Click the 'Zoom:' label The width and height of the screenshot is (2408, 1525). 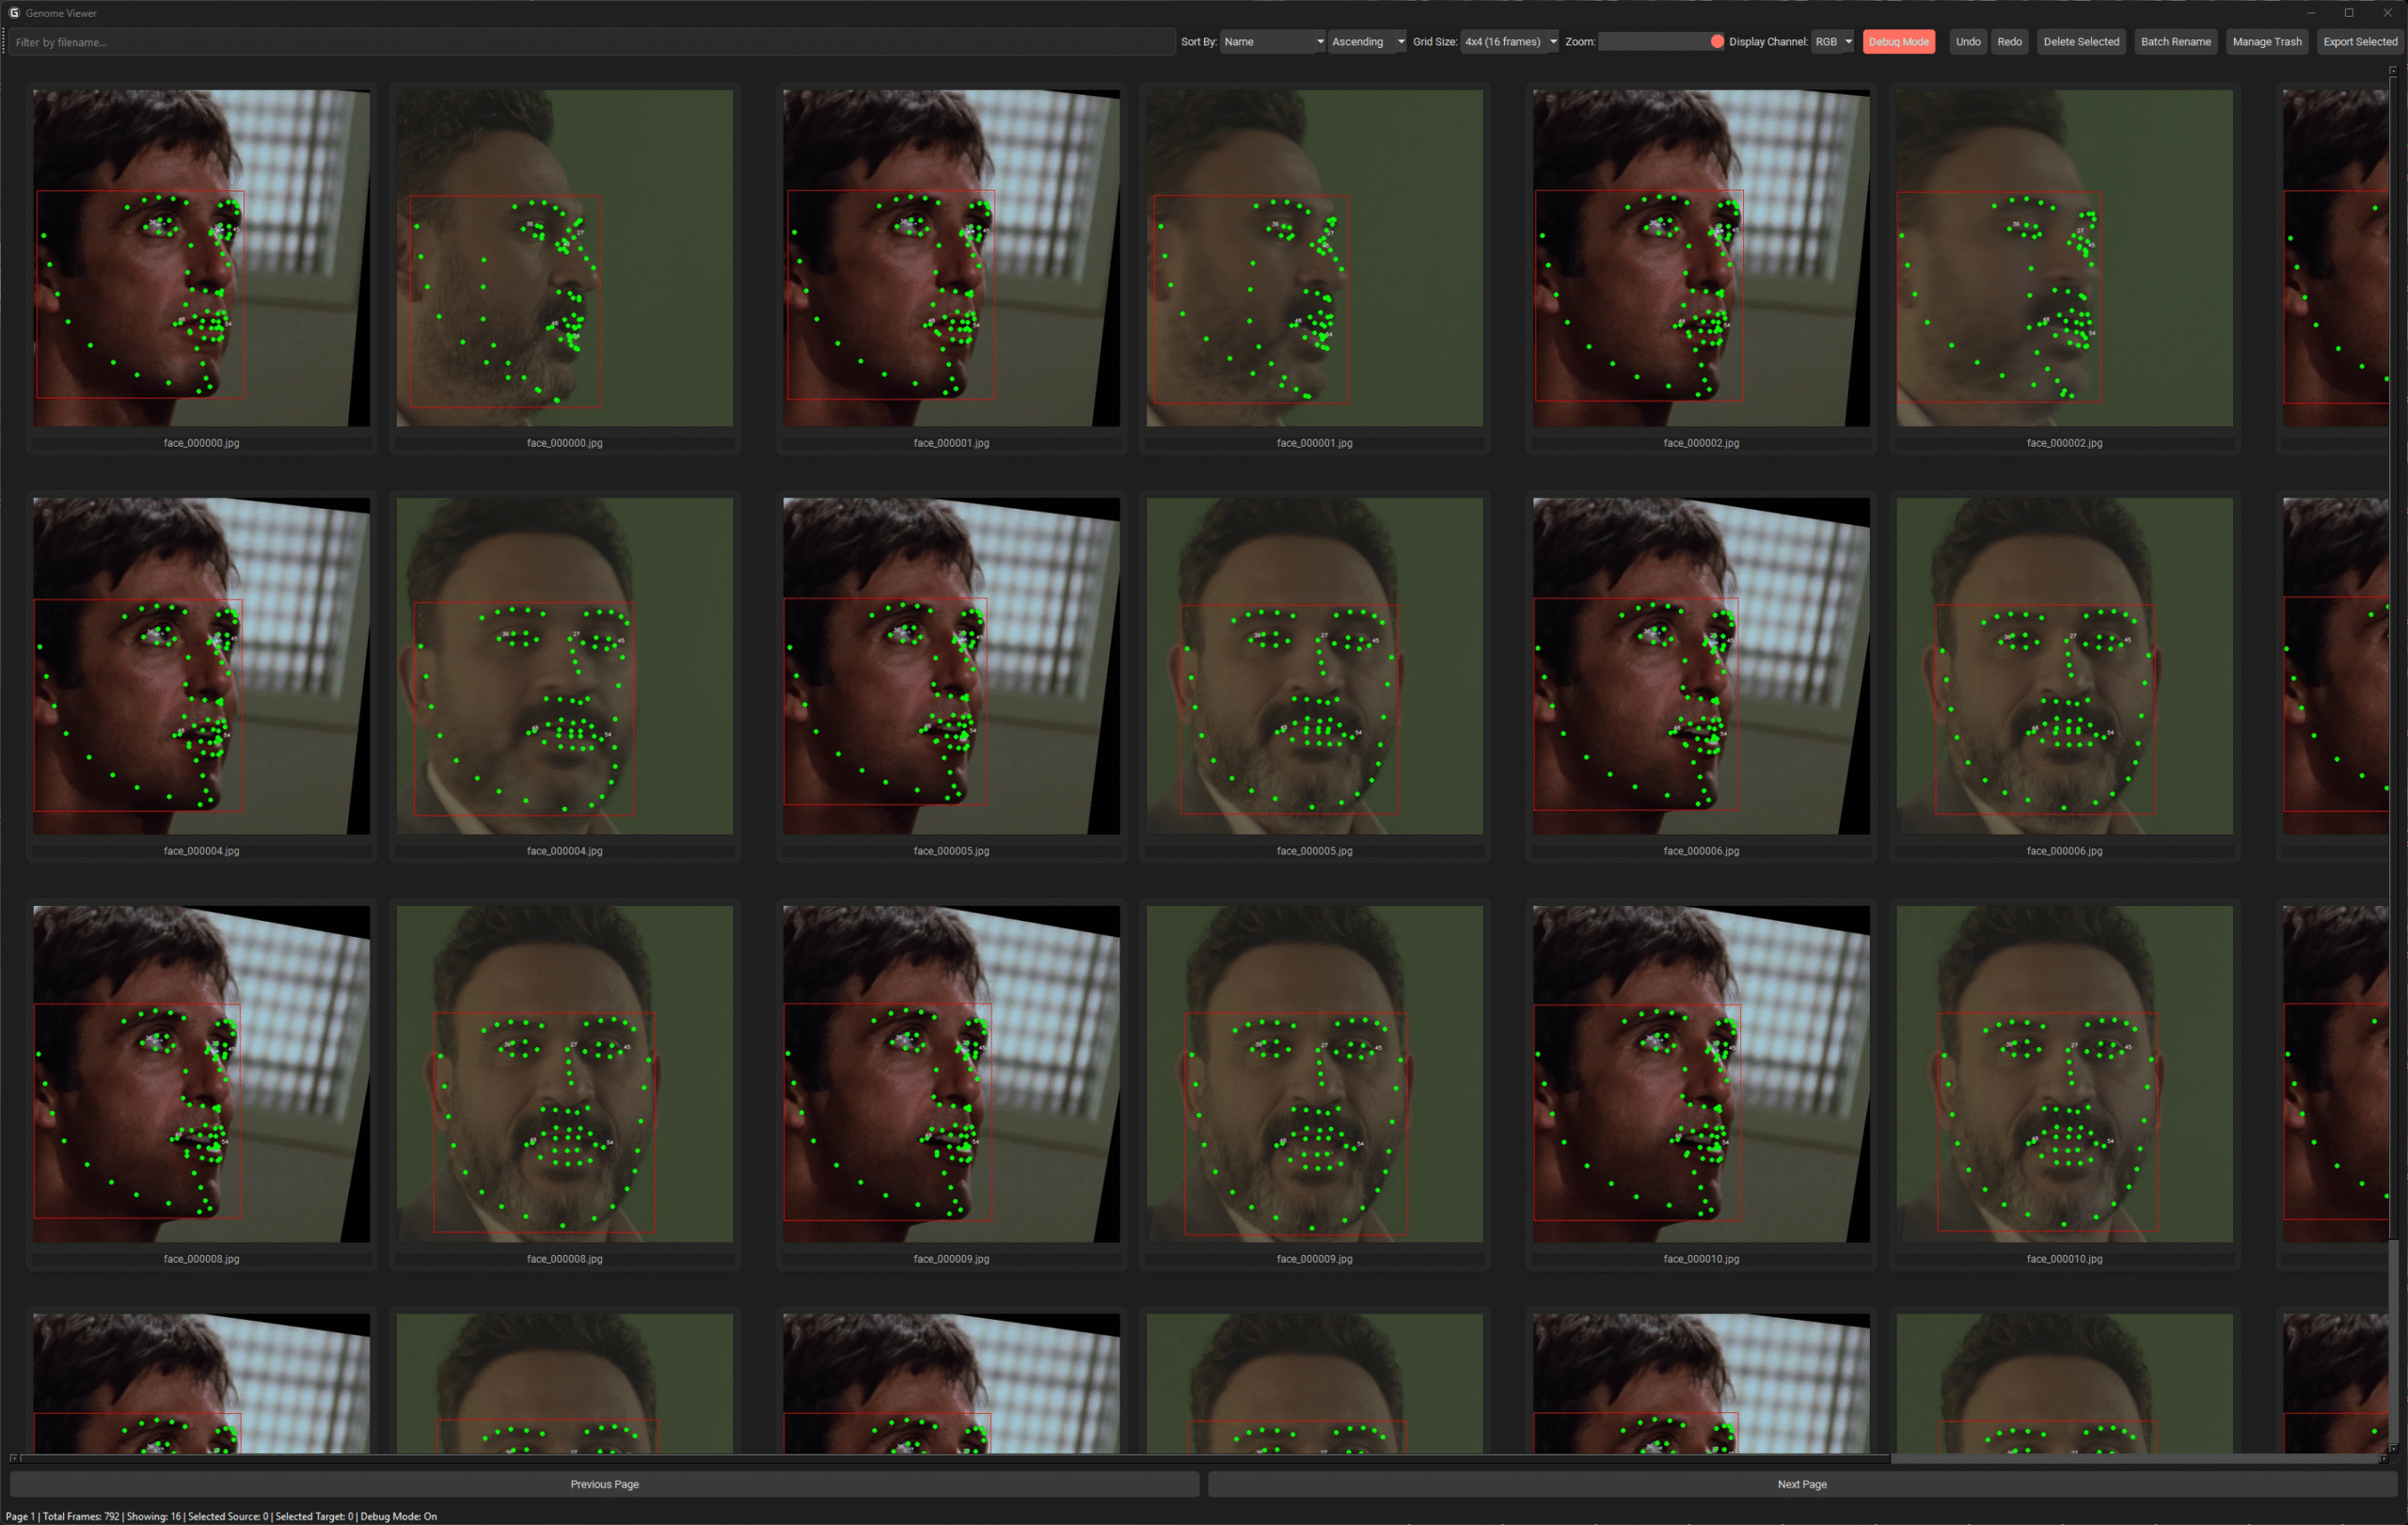tap(1579, 42)
